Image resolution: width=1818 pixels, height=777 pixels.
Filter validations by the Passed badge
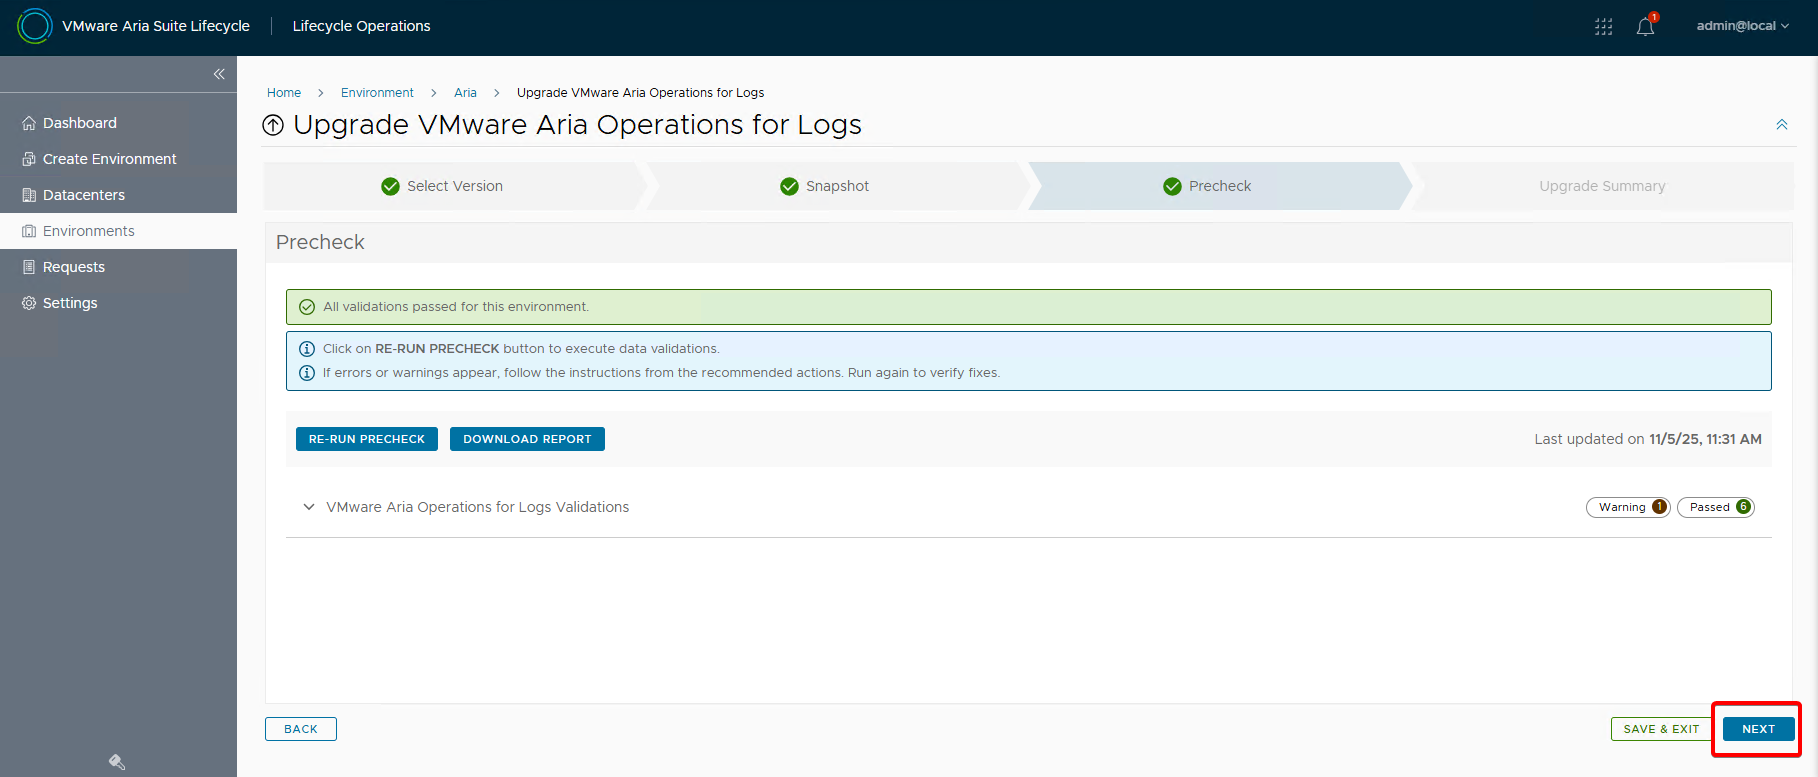(1715, 507)
